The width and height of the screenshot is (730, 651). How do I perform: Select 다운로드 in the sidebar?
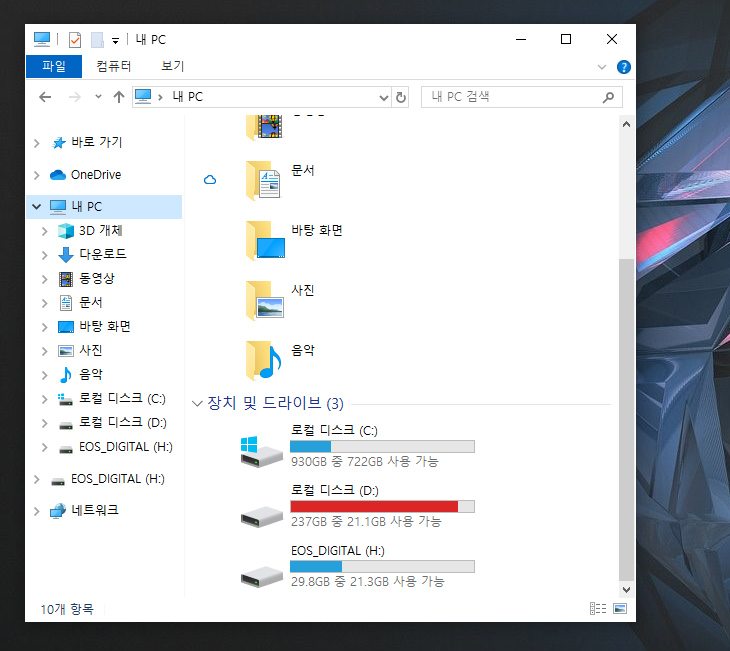coord(103,254)
